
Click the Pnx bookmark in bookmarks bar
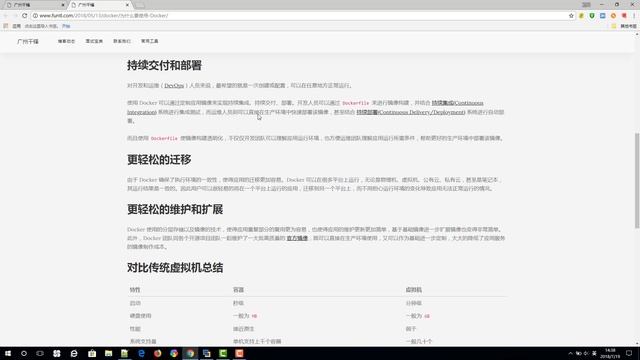66,26
